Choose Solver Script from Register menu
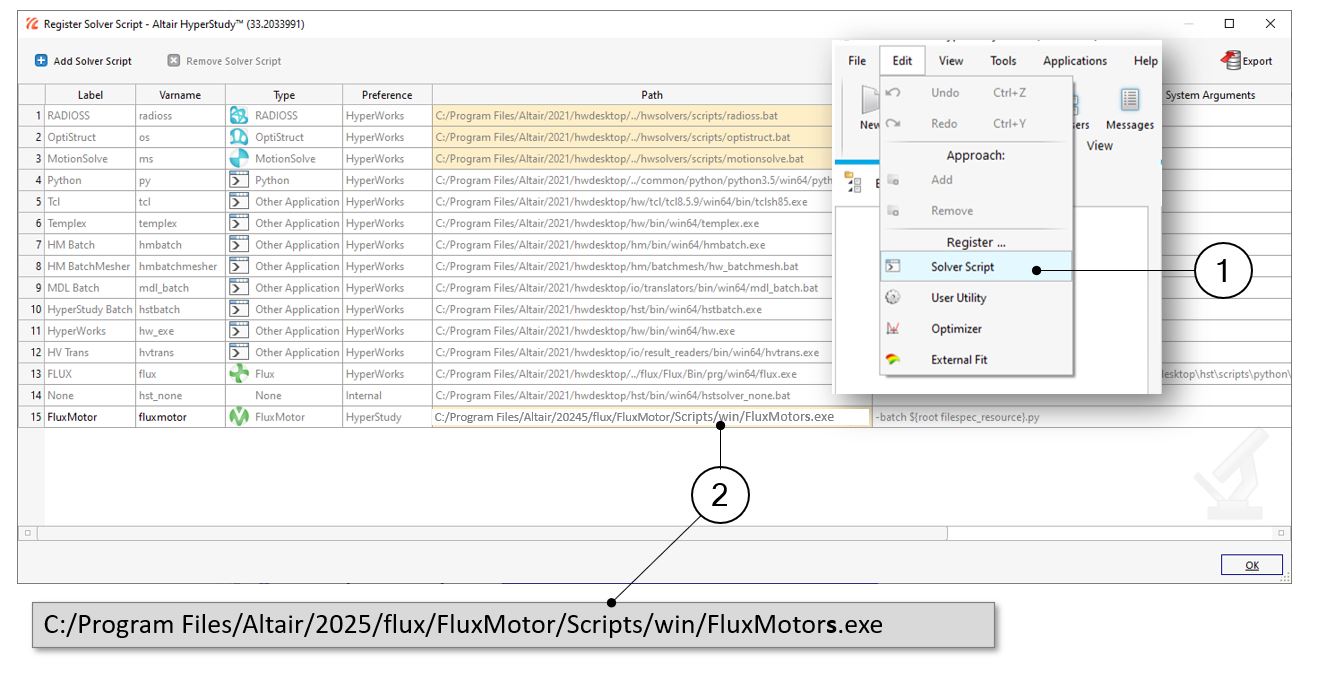Image resolution: width=1318 pixels, height=688 pixels. (975, 267)
